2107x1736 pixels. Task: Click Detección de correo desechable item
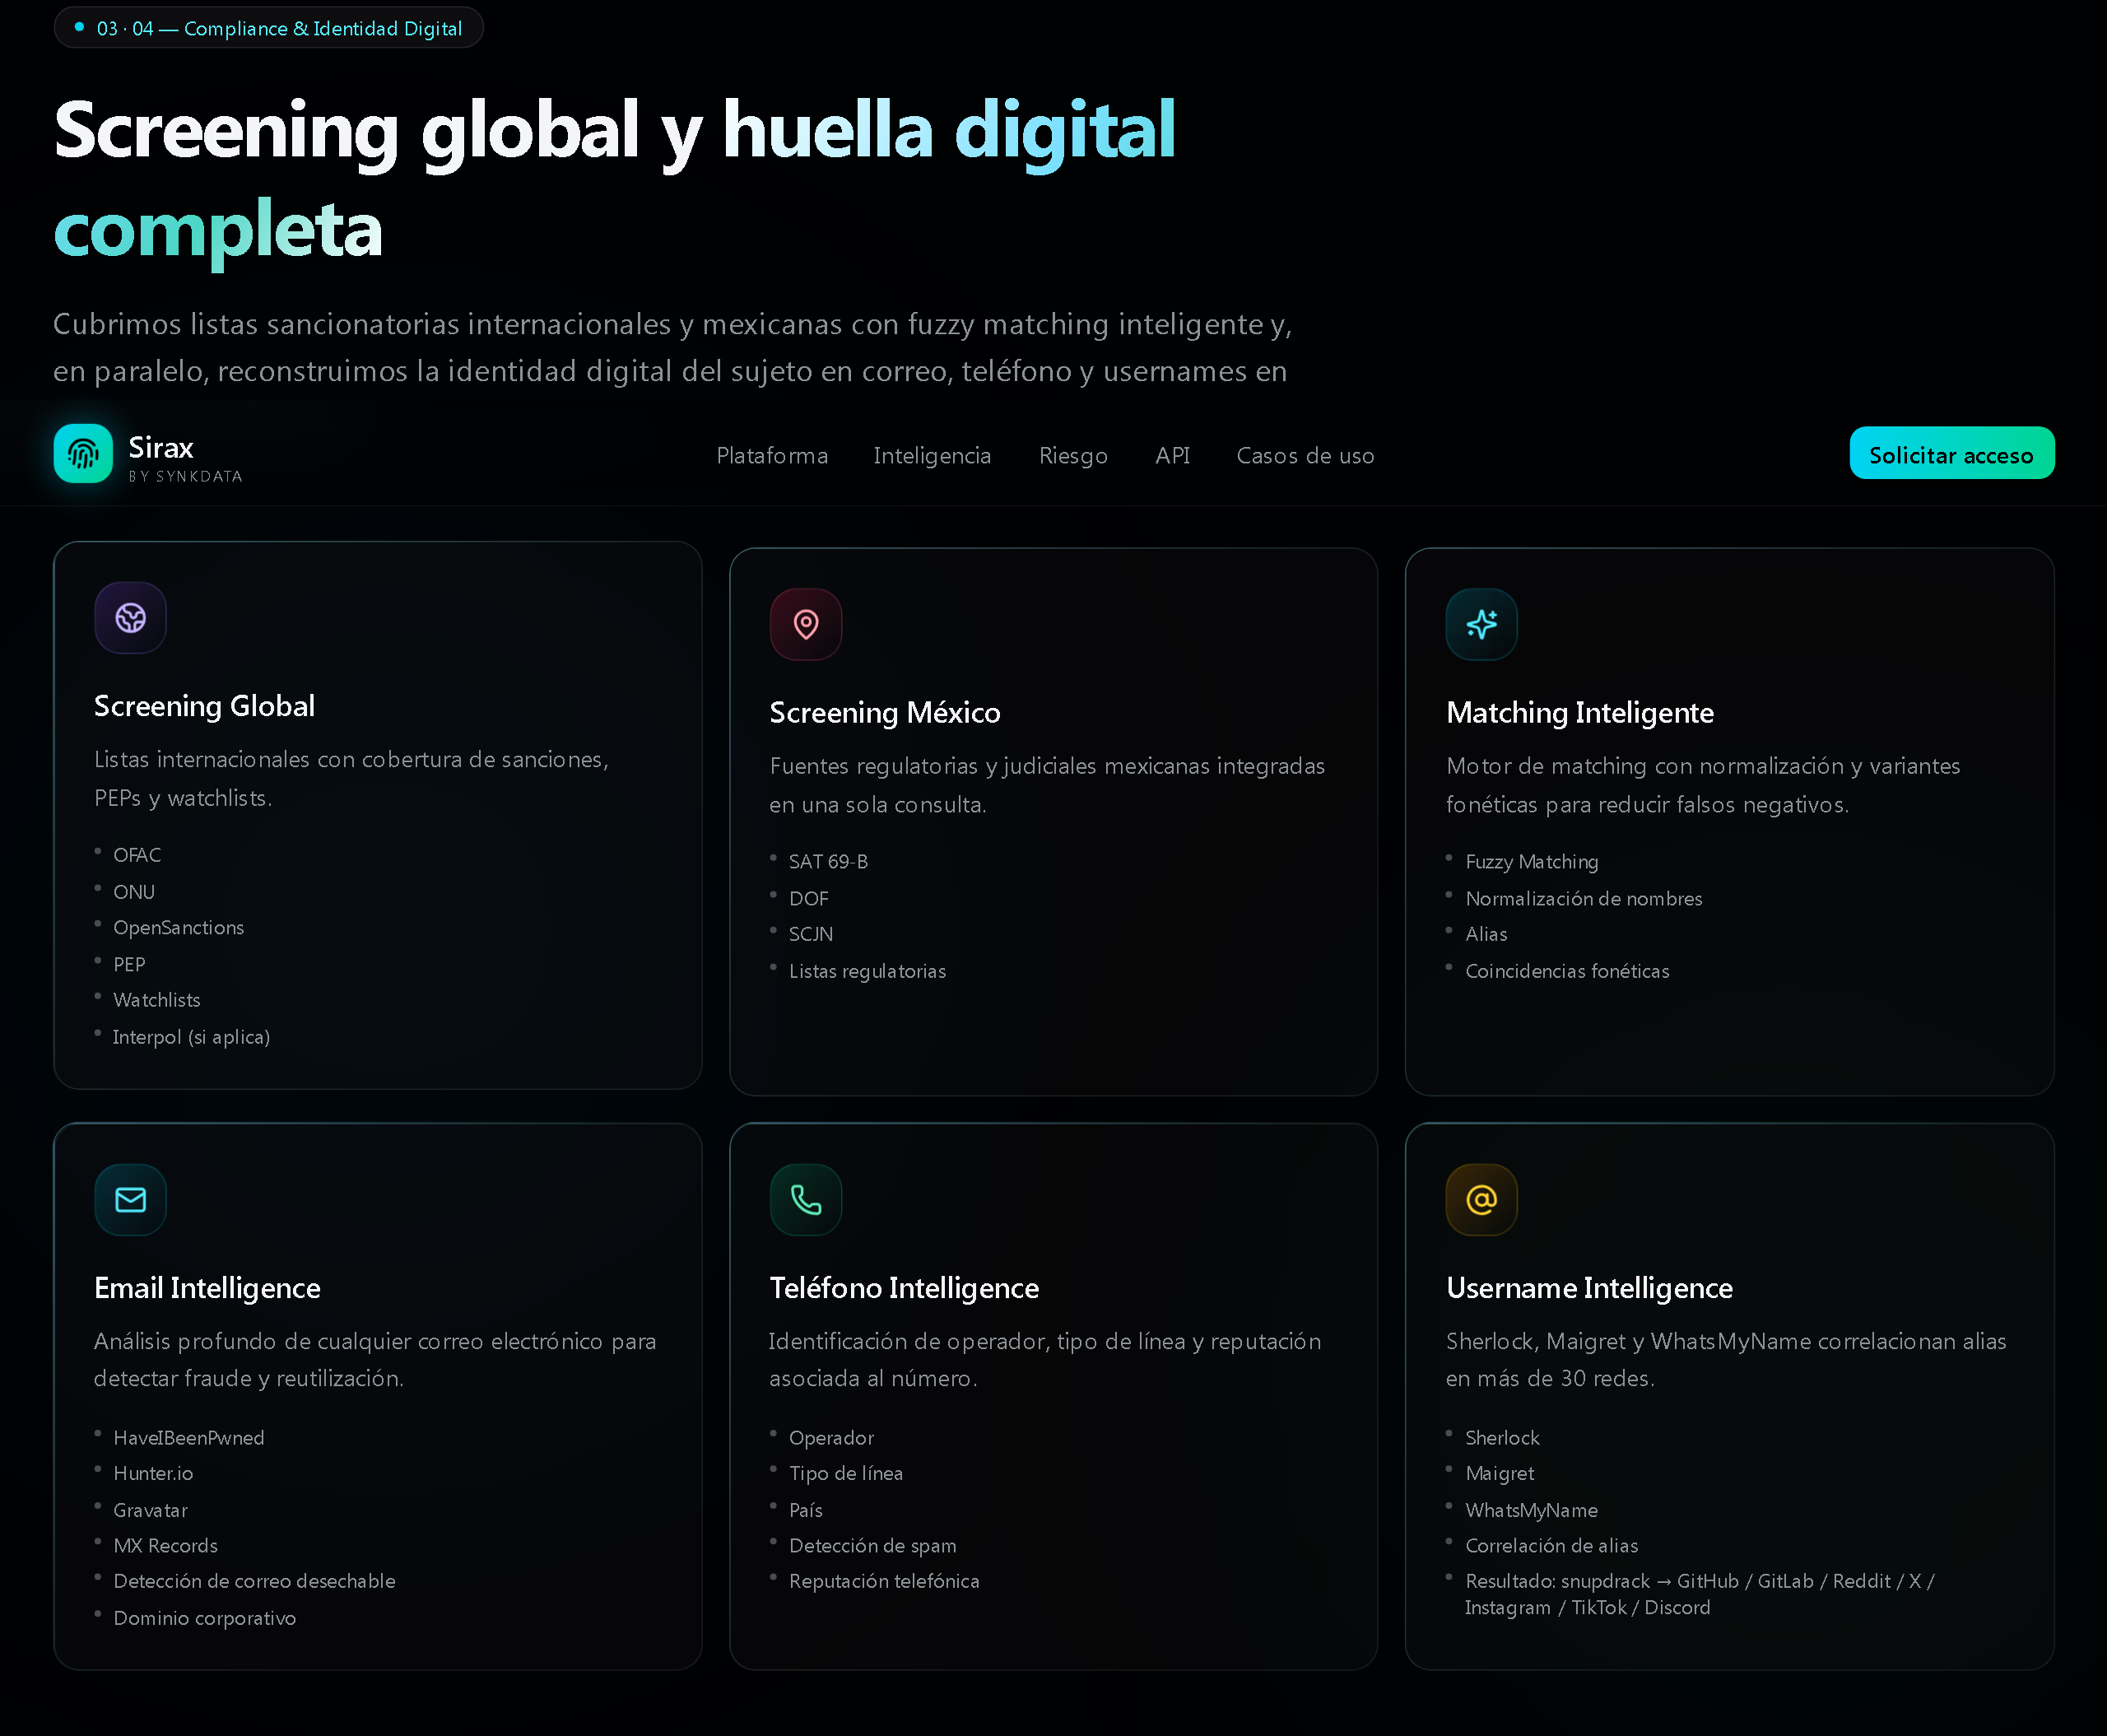point(254,1581)
